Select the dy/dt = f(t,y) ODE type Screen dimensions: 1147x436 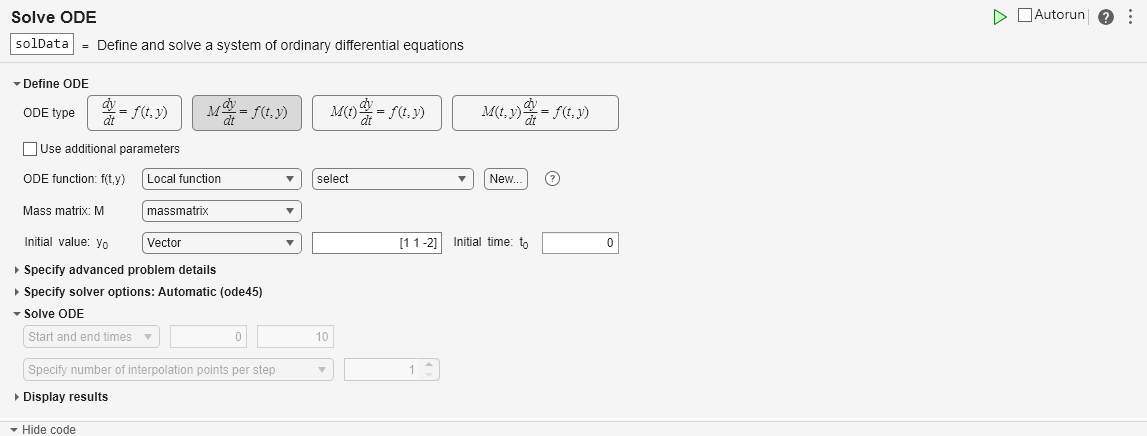click(134, 113)
